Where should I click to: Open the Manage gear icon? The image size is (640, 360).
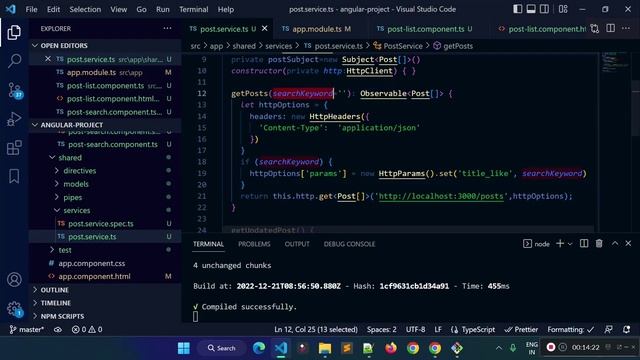coord(14,309)
